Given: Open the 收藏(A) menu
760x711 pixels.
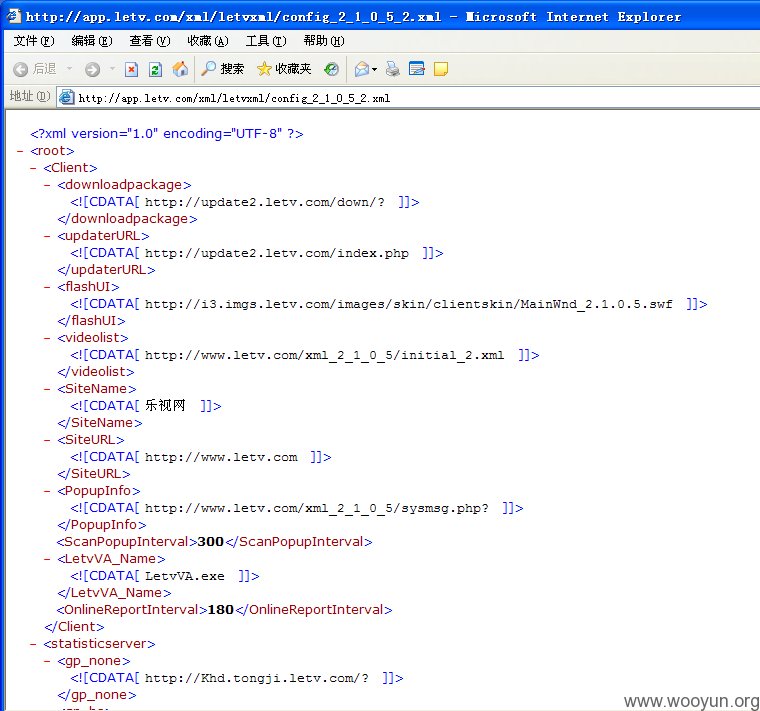Looking at the screenshot, I should (208, 41).
